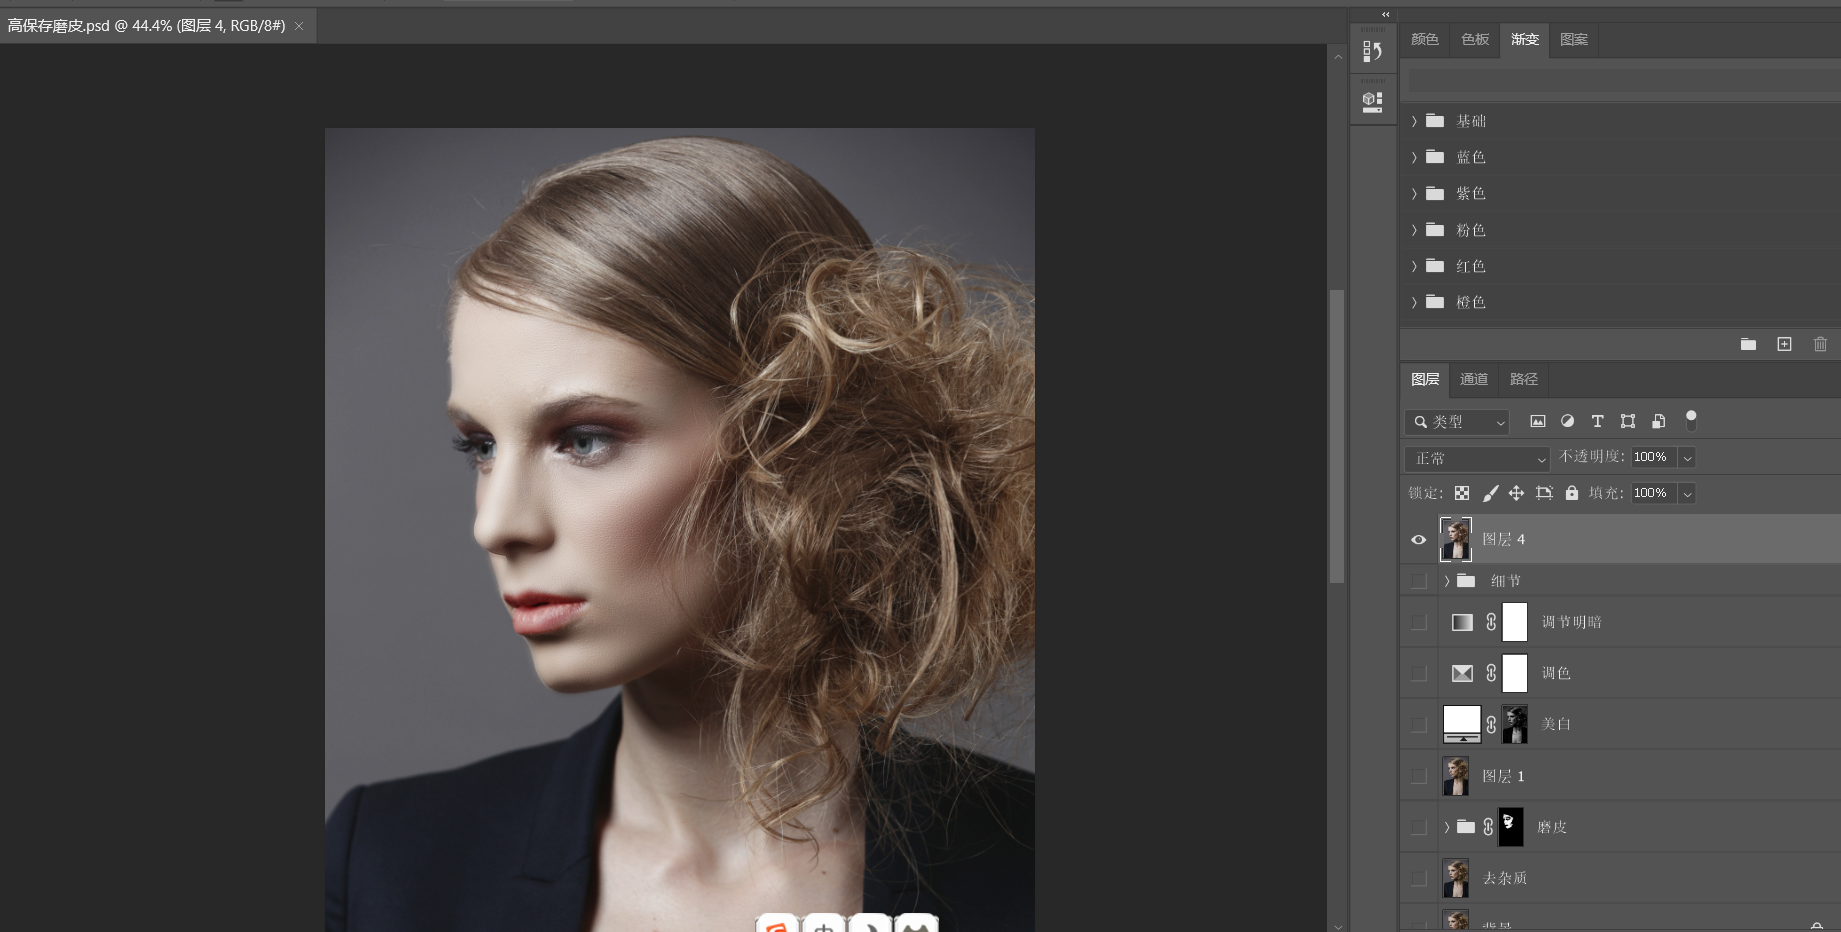Expand the 蓝色 gradient folder
Viewport: 1841px width, 932px height.
1414,157
